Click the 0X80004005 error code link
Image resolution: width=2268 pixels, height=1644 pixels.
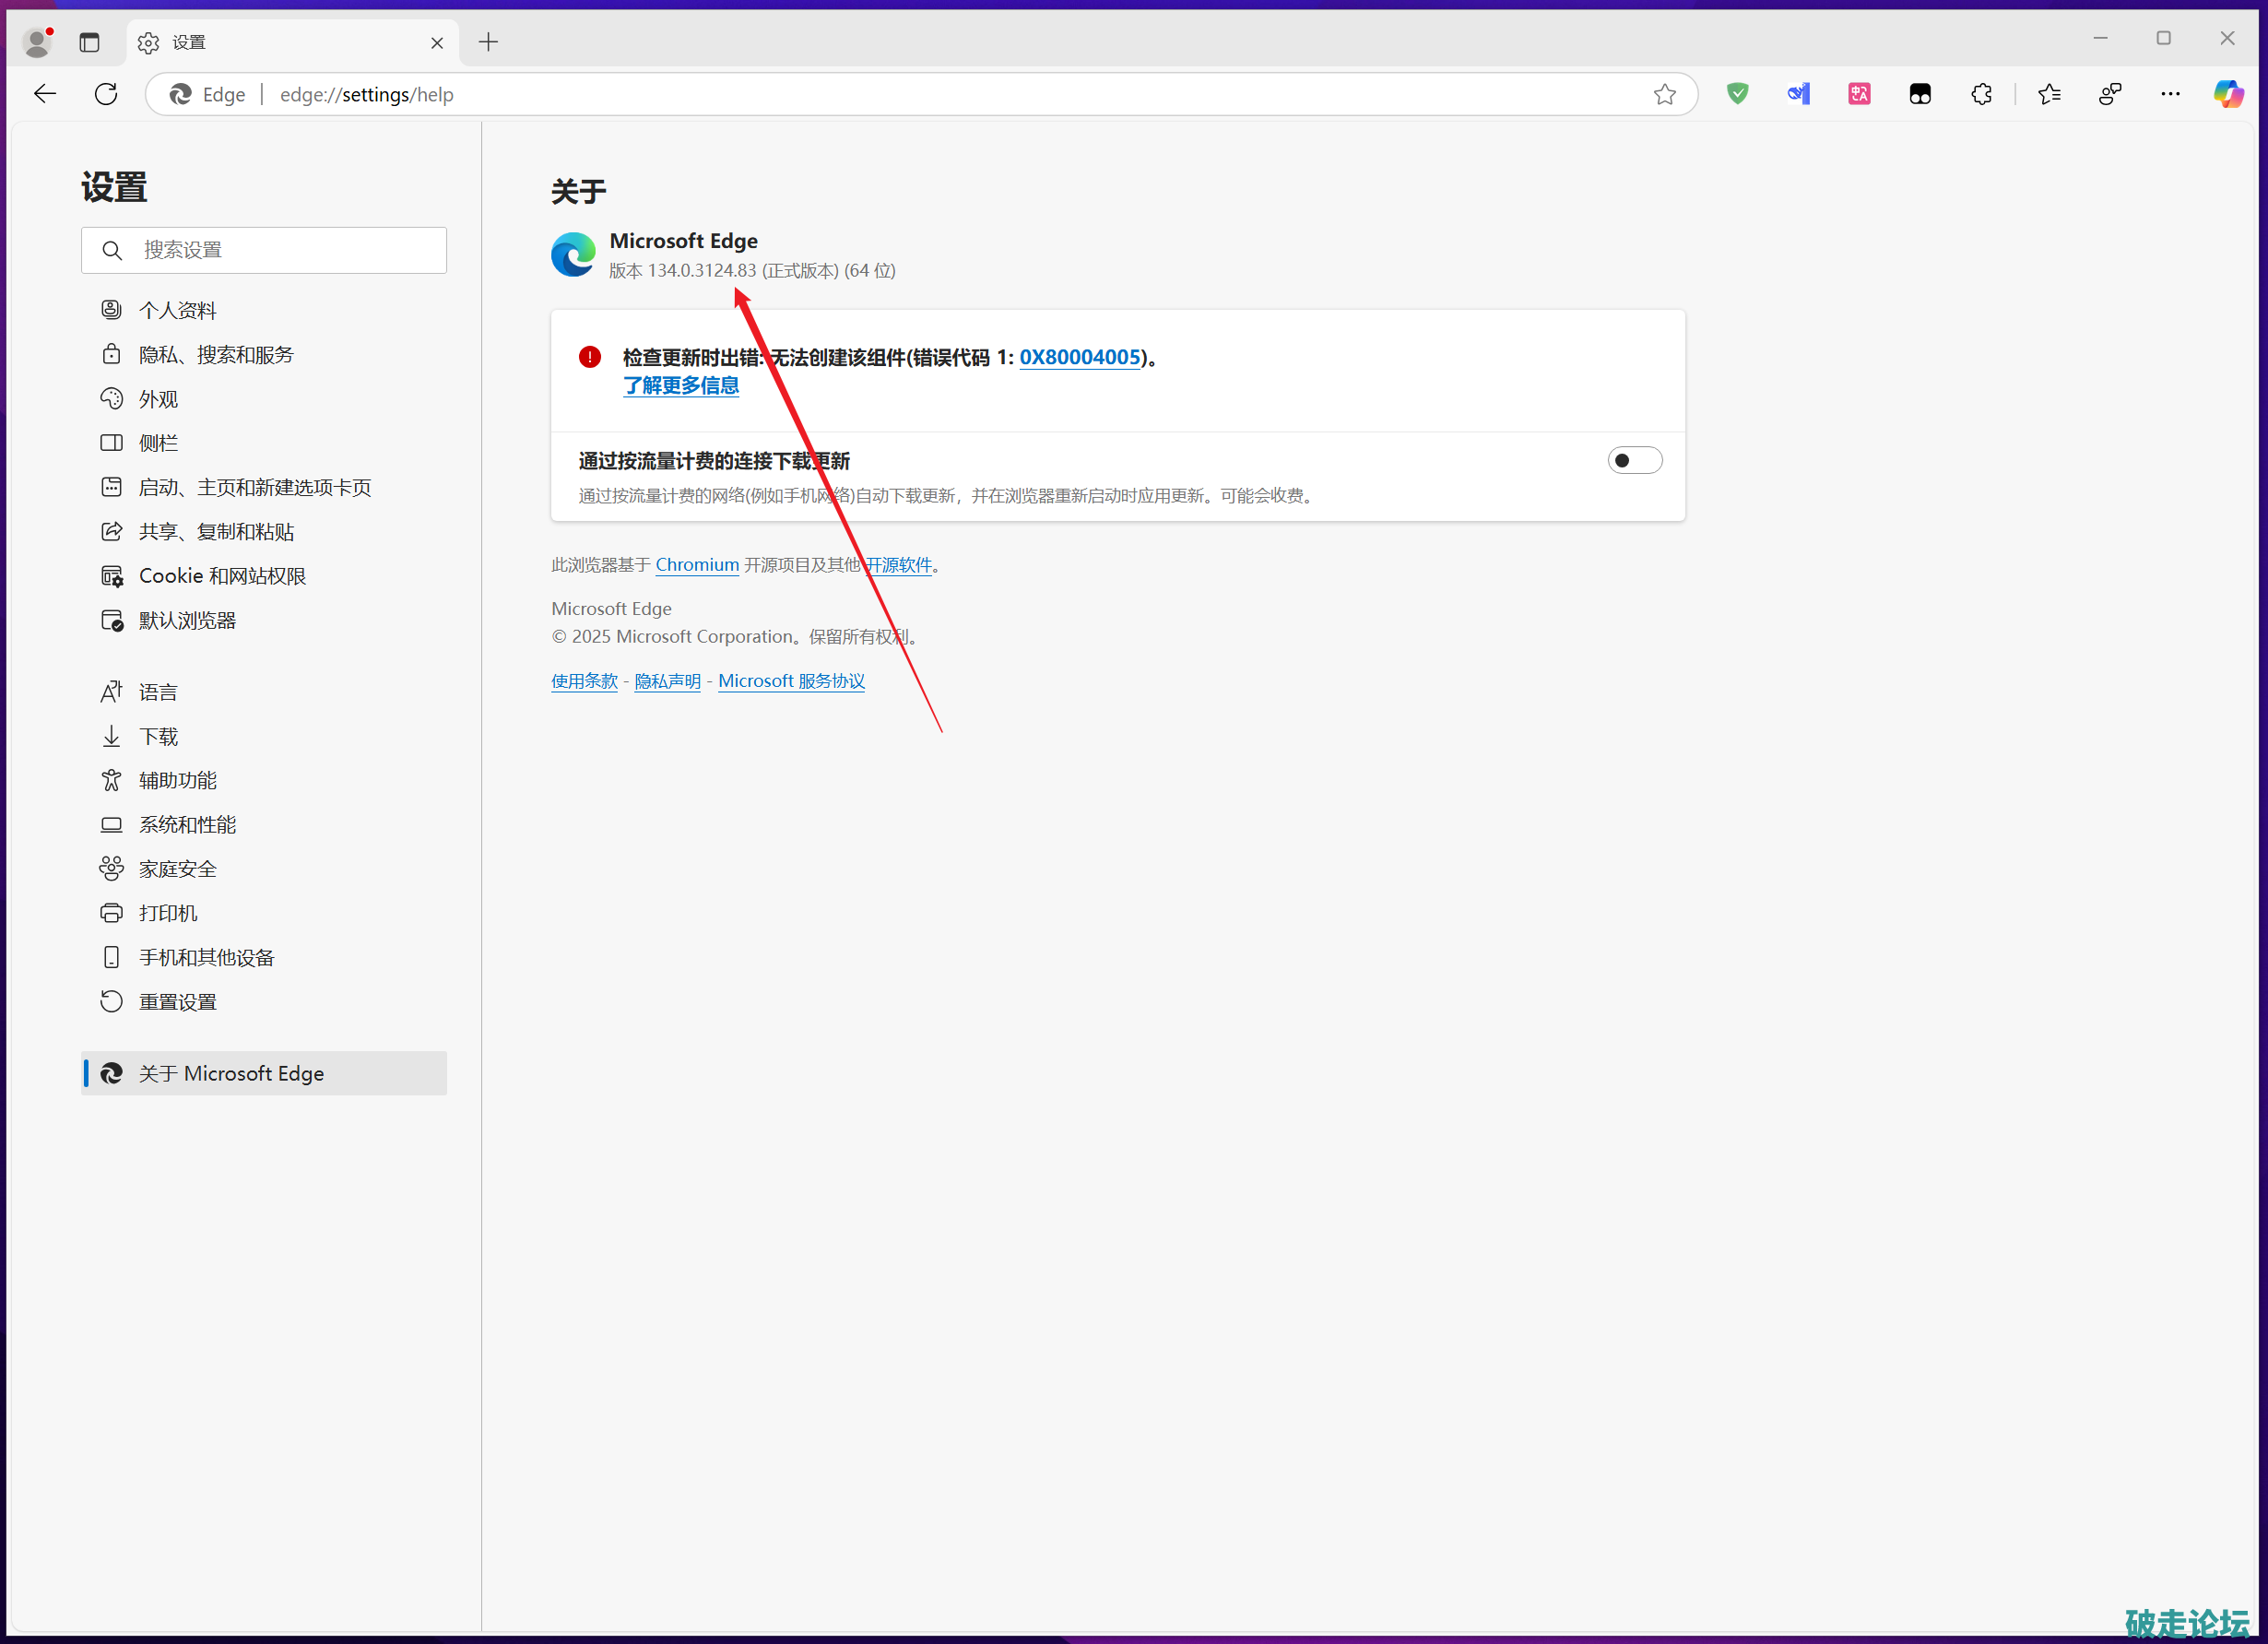[1079, 357]
